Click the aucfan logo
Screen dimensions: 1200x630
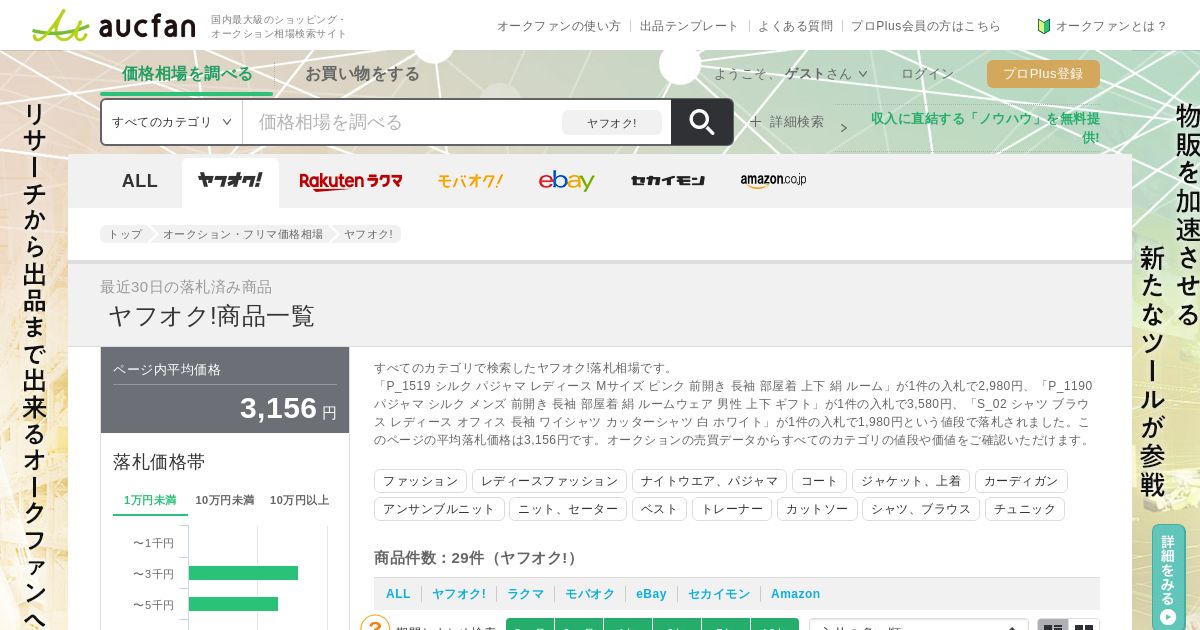[112, 25]
